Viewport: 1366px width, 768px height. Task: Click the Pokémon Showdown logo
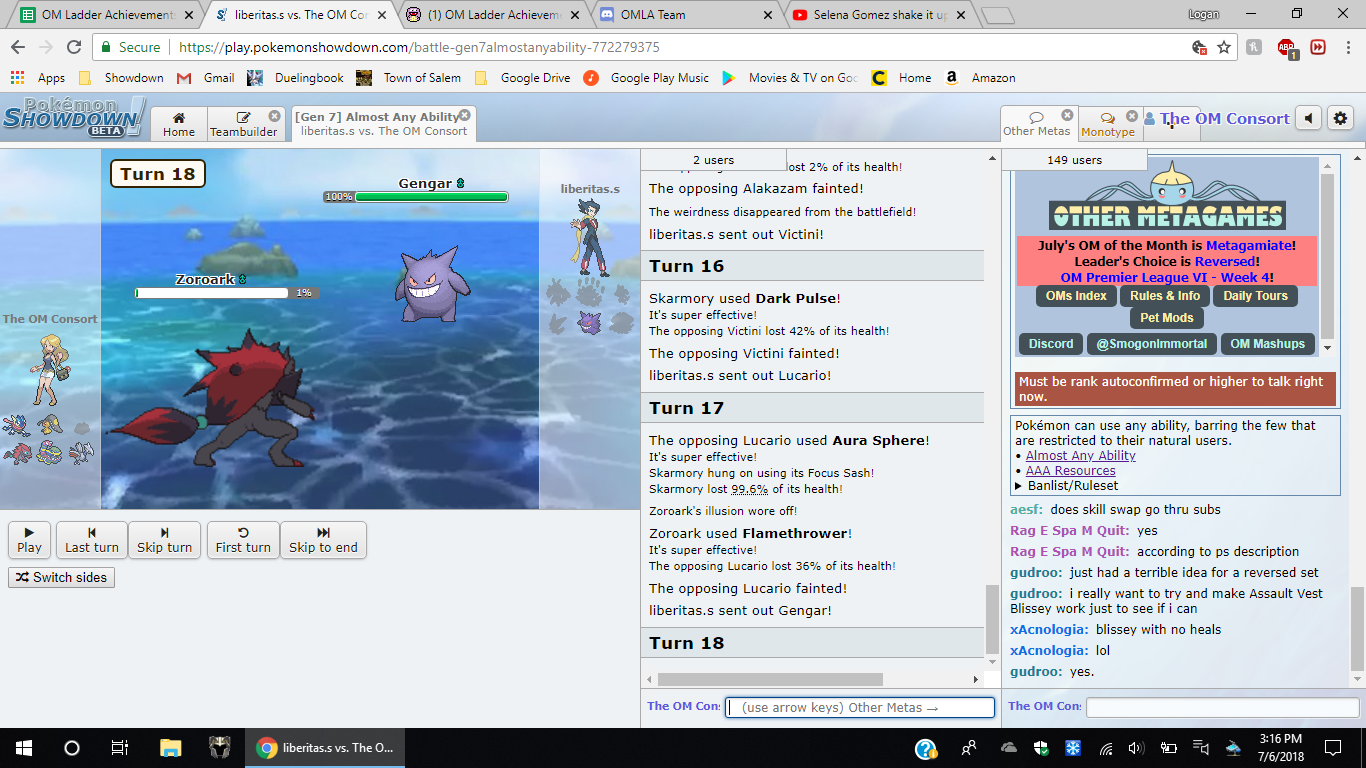pyautogui.click(x=74, y=118)
